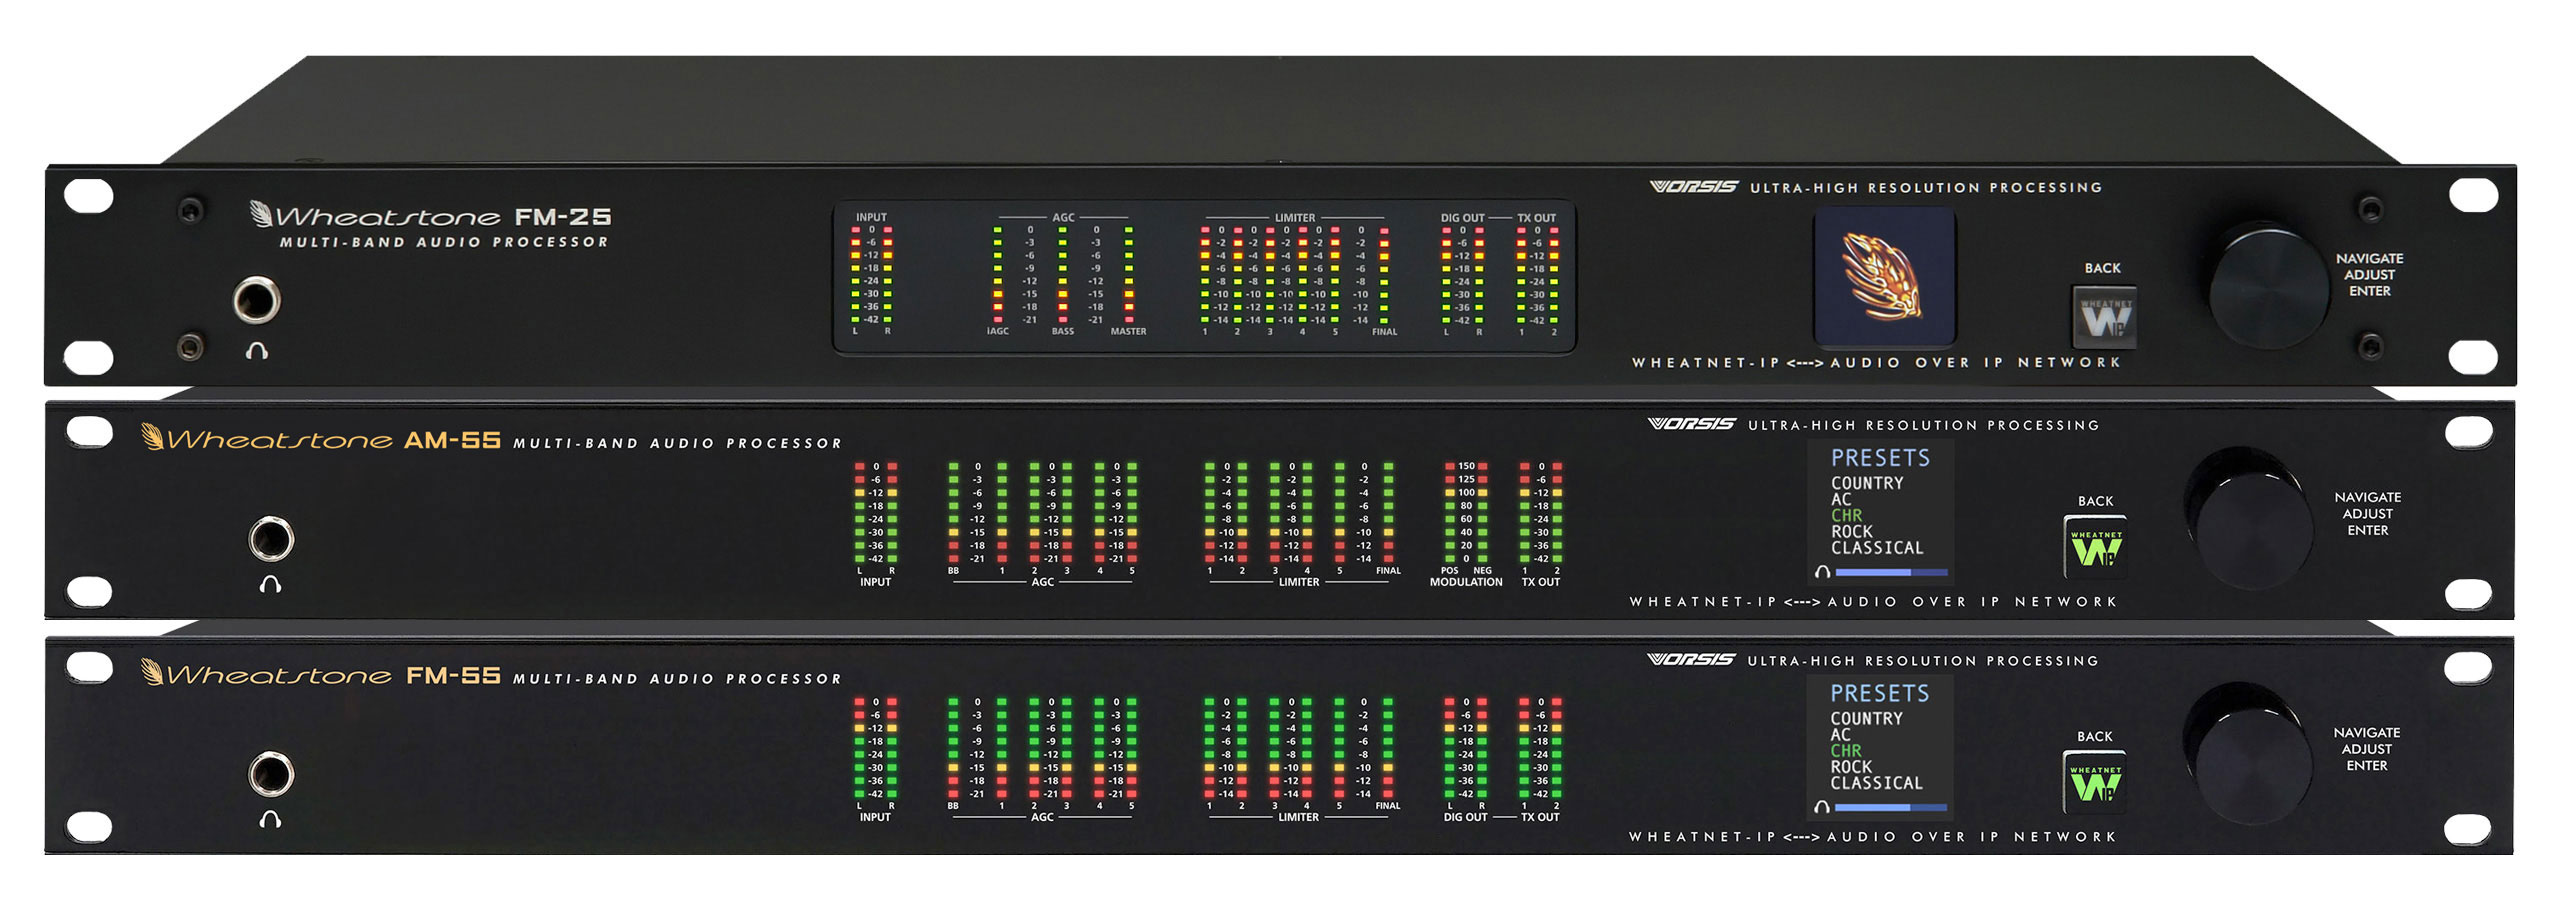
Task: Click the LIMITER label on FM-25 meter panel
Action: (1295, 217)
